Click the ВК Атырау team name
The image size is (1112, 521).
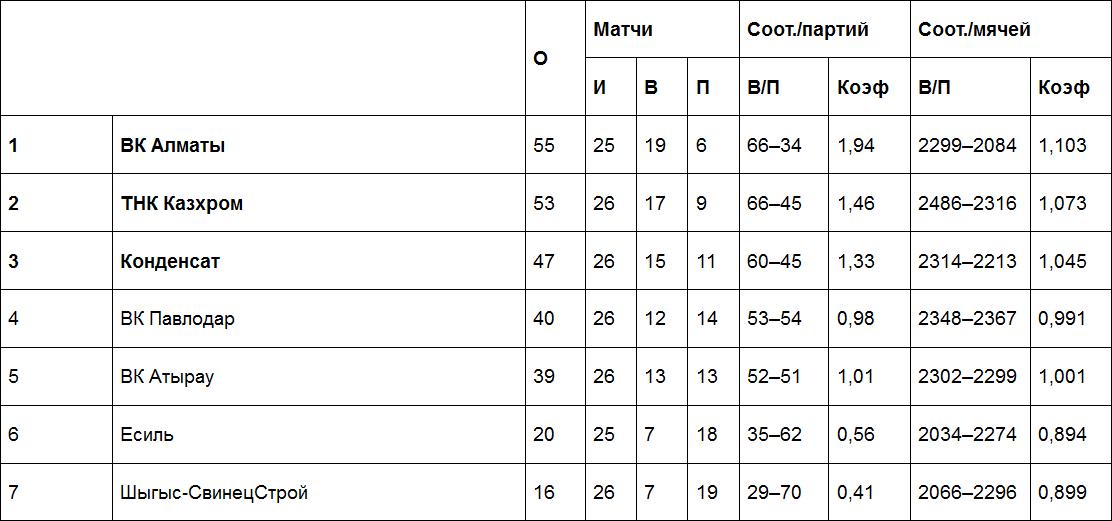167,377
